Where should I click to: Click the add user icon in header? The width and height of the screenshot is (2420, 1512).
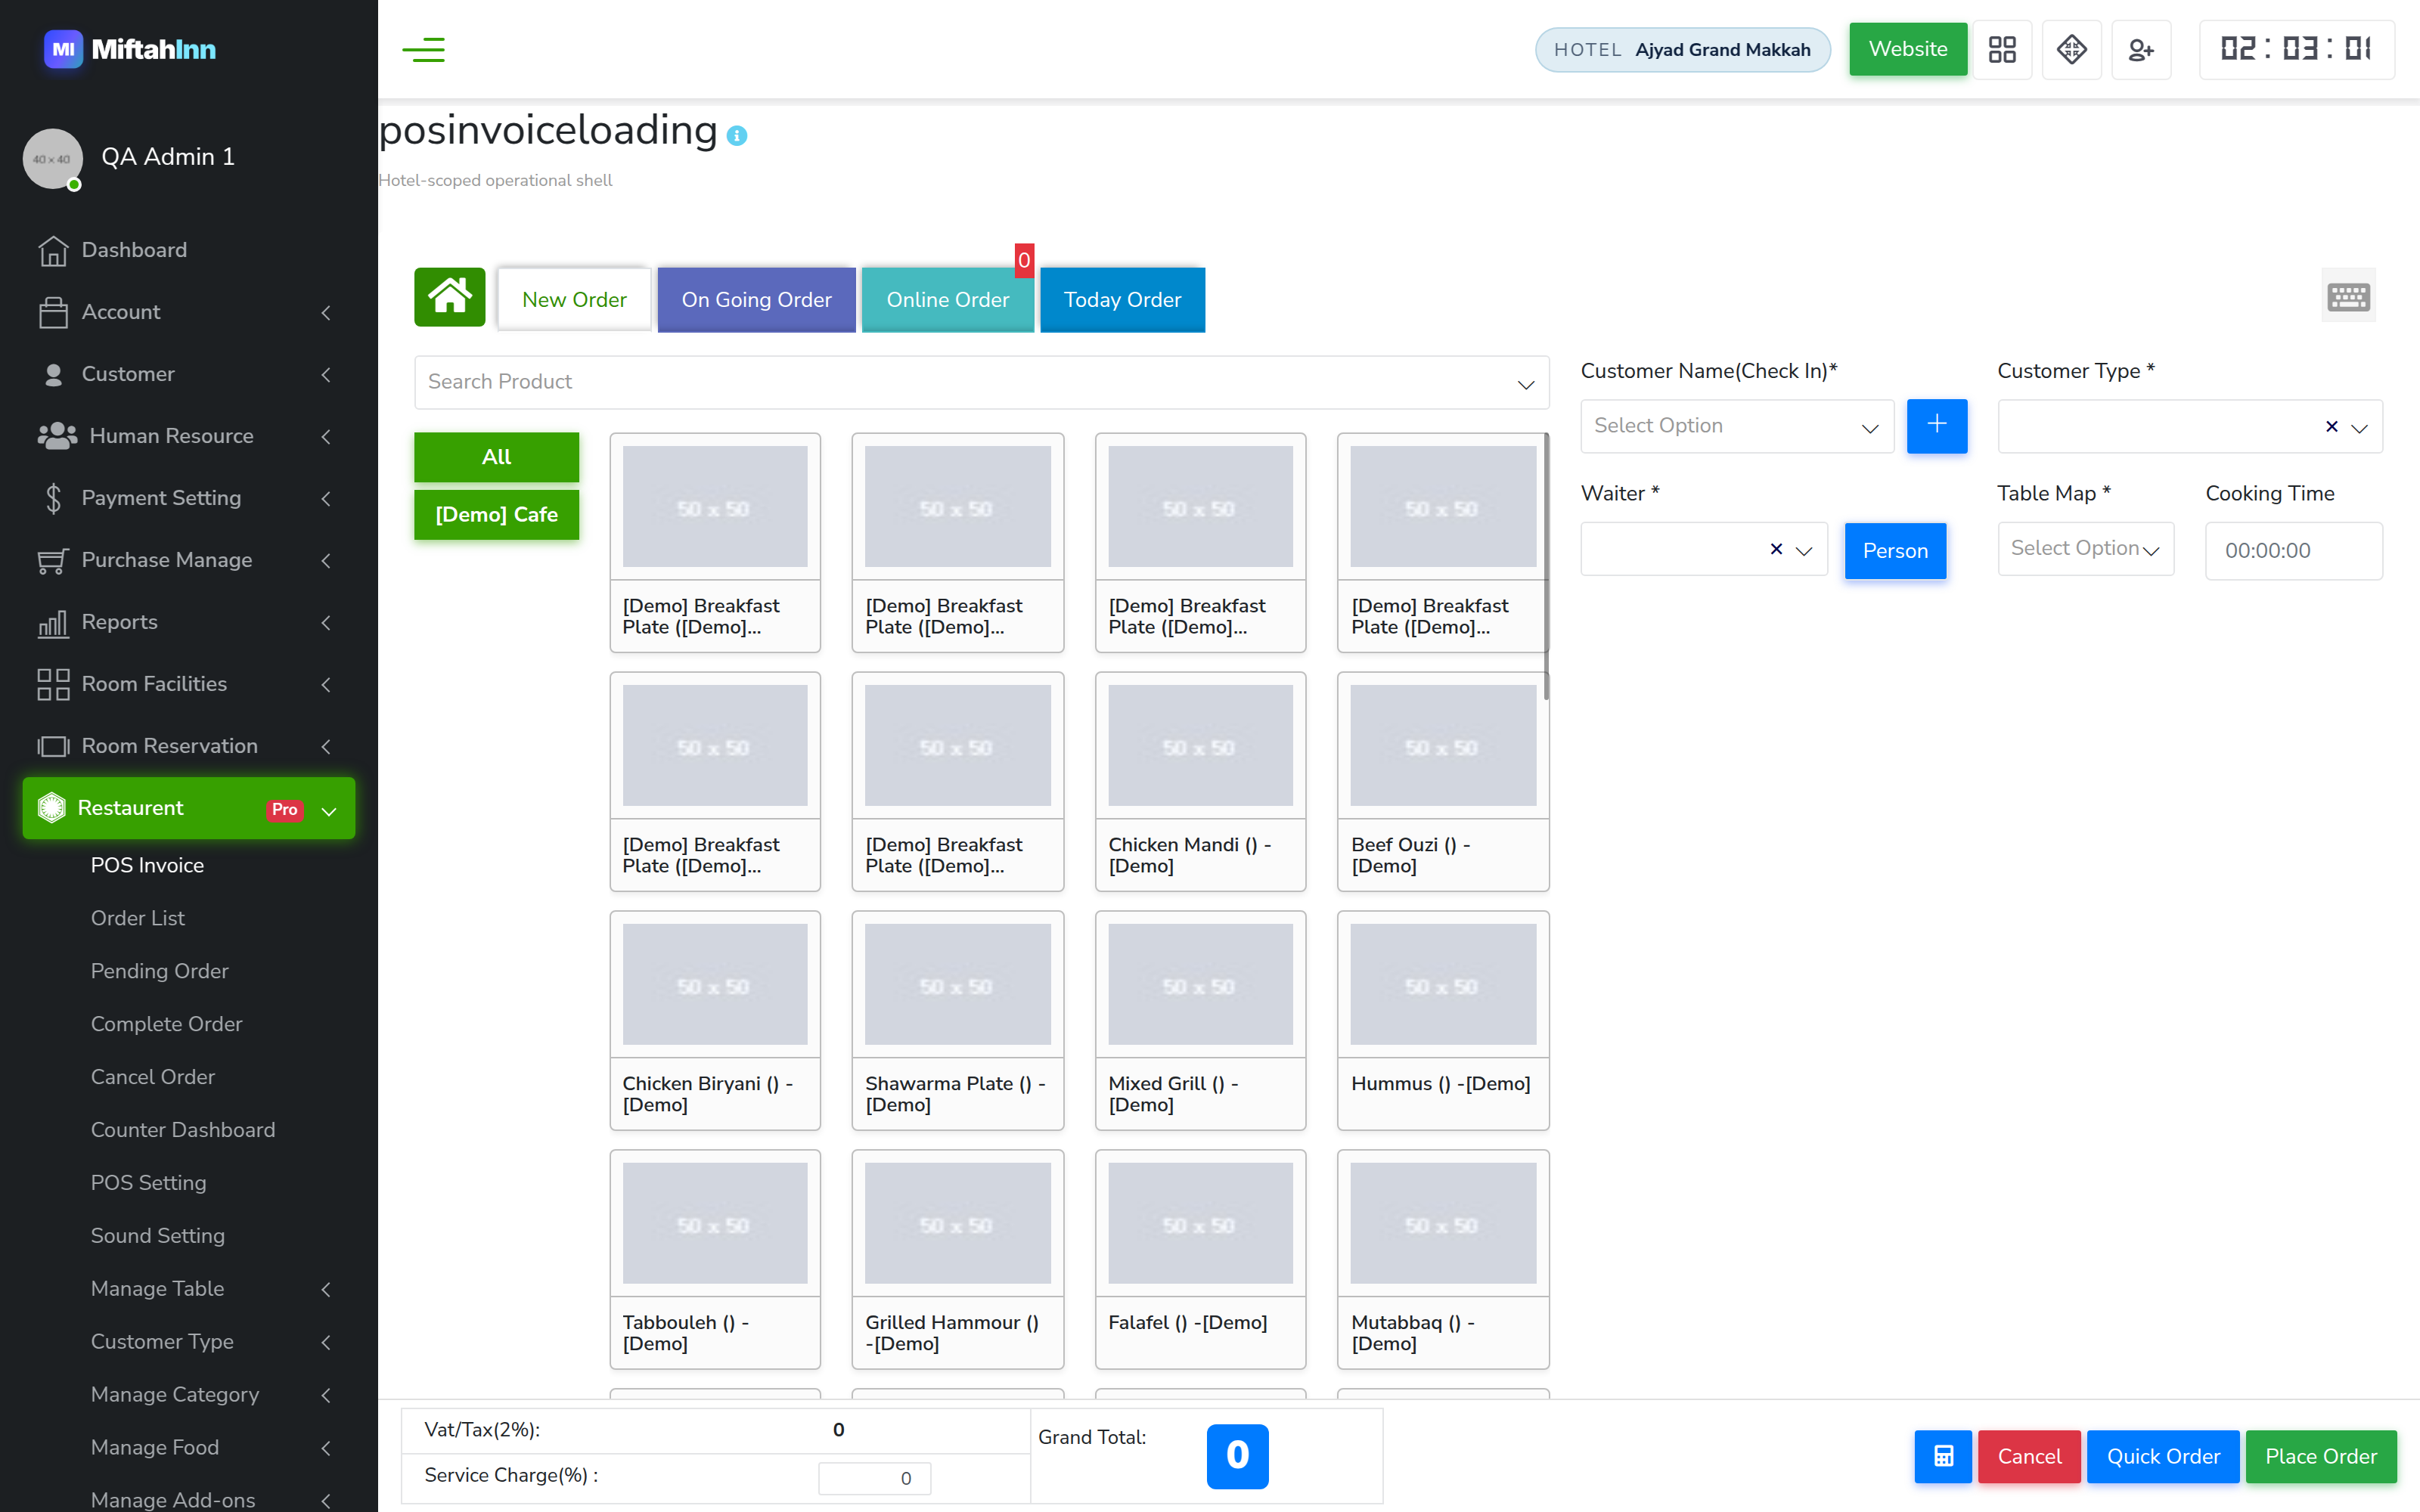(x=2141, y=49)
